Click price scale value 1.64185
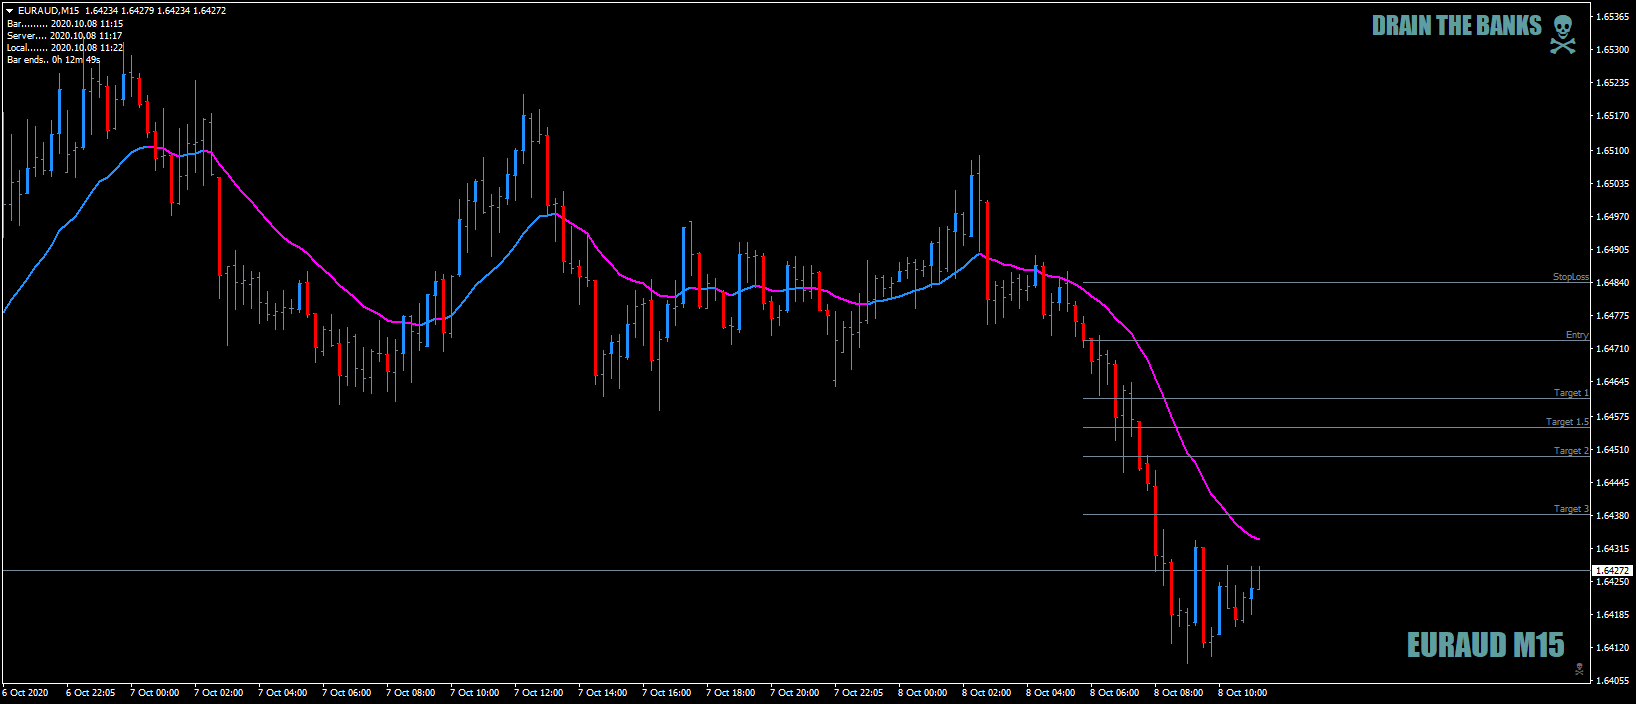This screenshot has width=1636, height=704. (x=1613, y=615)
